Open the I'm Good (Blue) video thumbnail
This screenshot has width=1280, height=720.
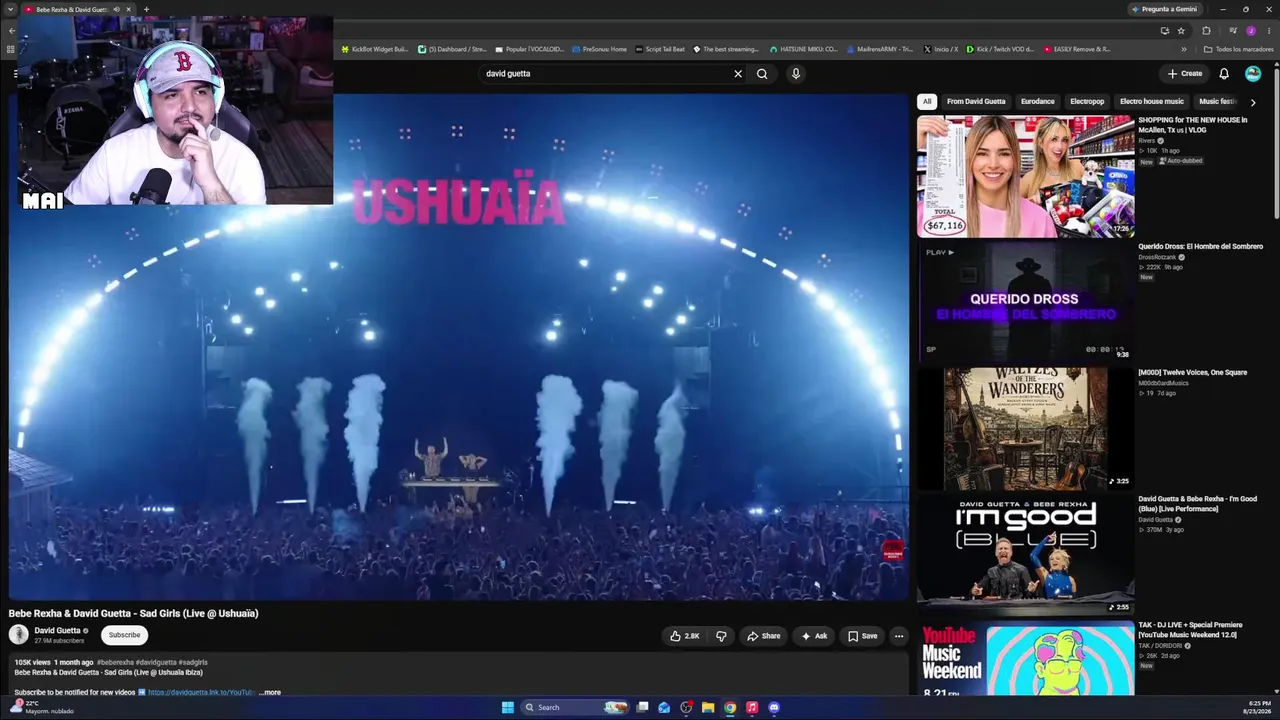click(x=1026, y=554)
